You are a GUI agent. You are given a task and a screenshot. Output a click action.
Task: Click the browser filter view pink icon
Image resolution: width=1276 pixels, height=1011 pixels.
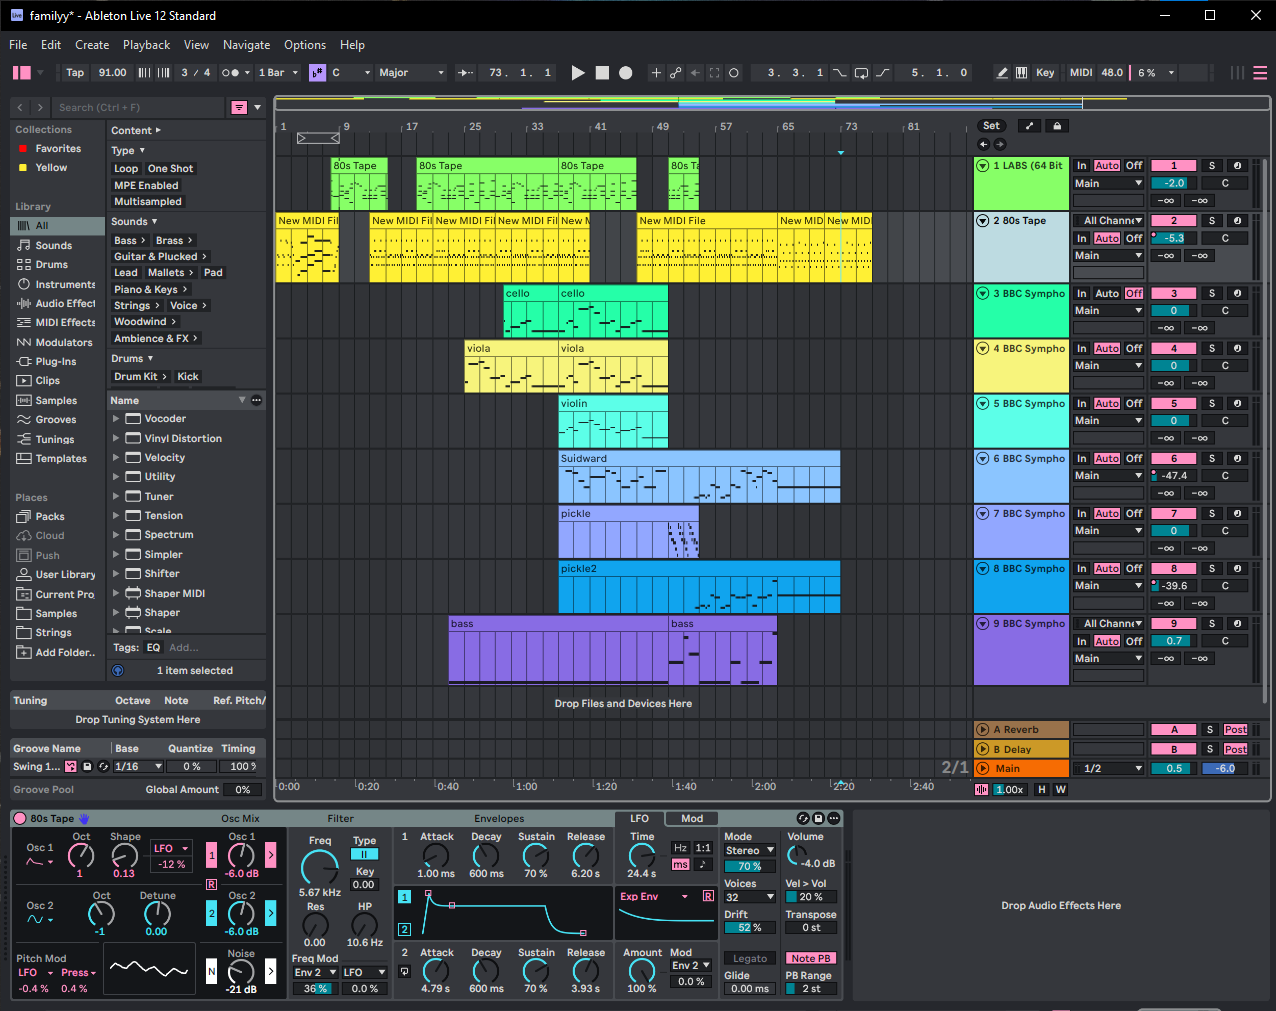[x=239, y=107]
